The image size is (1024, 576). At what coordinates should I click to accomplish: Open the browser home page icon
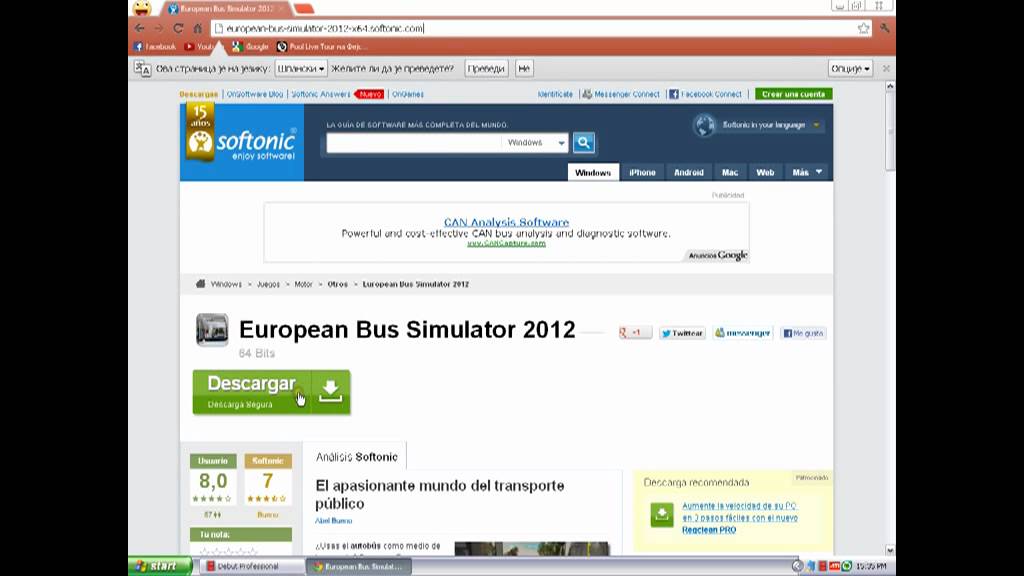pyautogui.click(x=197, y=28)
